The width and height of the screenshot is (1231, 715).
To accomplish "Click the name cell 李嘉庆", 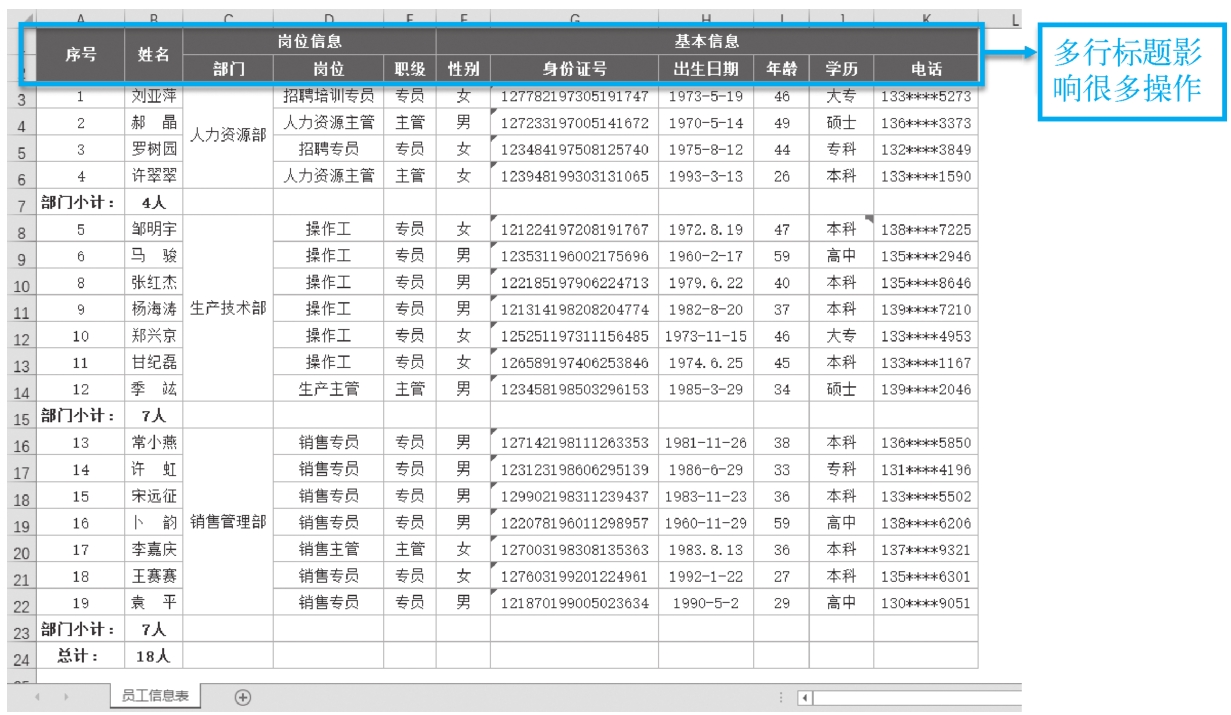I will pos(154,549).
